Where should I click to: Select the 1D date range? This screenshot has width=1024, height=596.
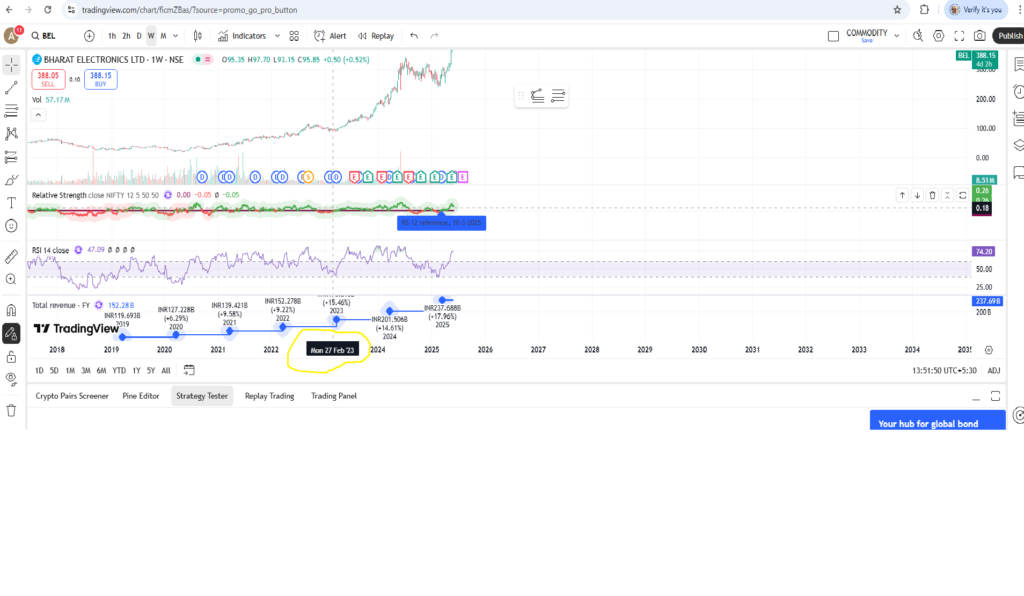point(39,370)
